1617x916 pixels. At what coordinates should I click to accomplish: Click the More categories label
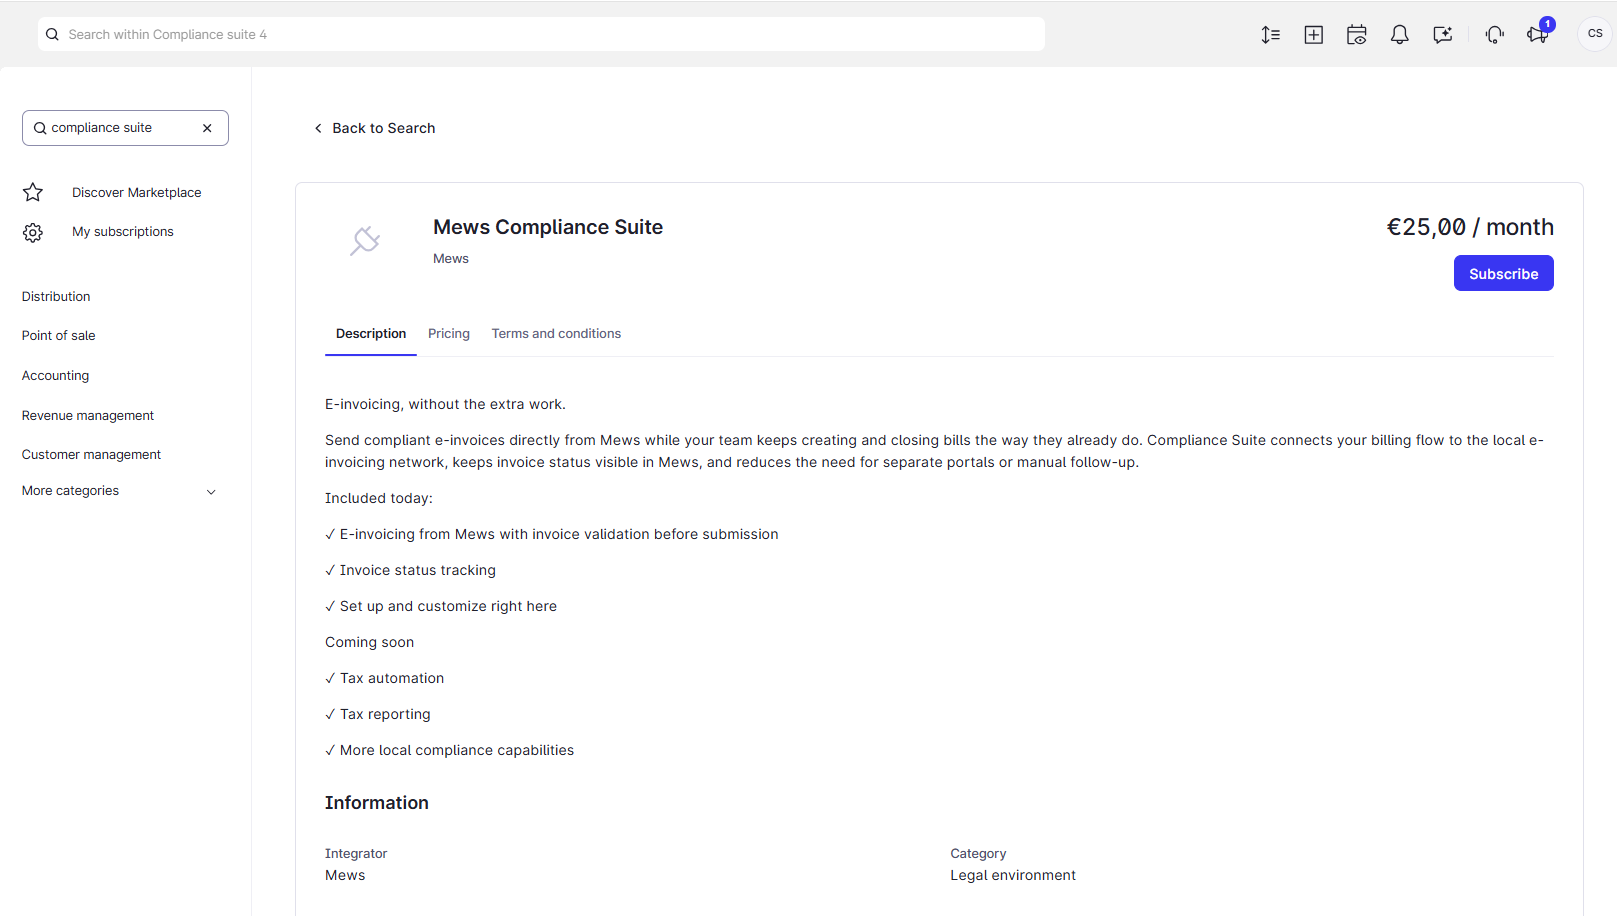(x=70, y=491)
